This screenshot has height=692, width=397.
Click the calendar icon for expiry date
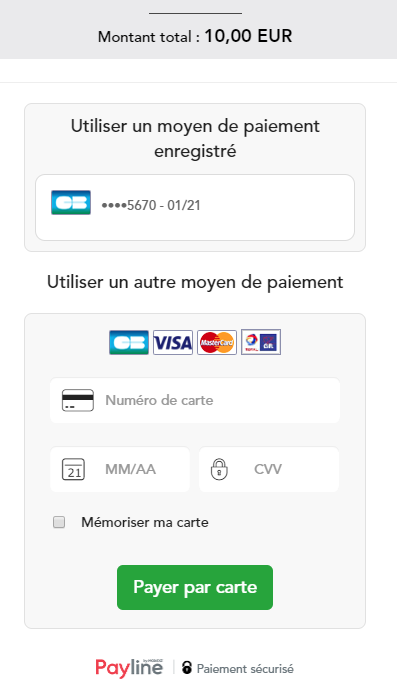pyautogui.click(x=73, y=469)
